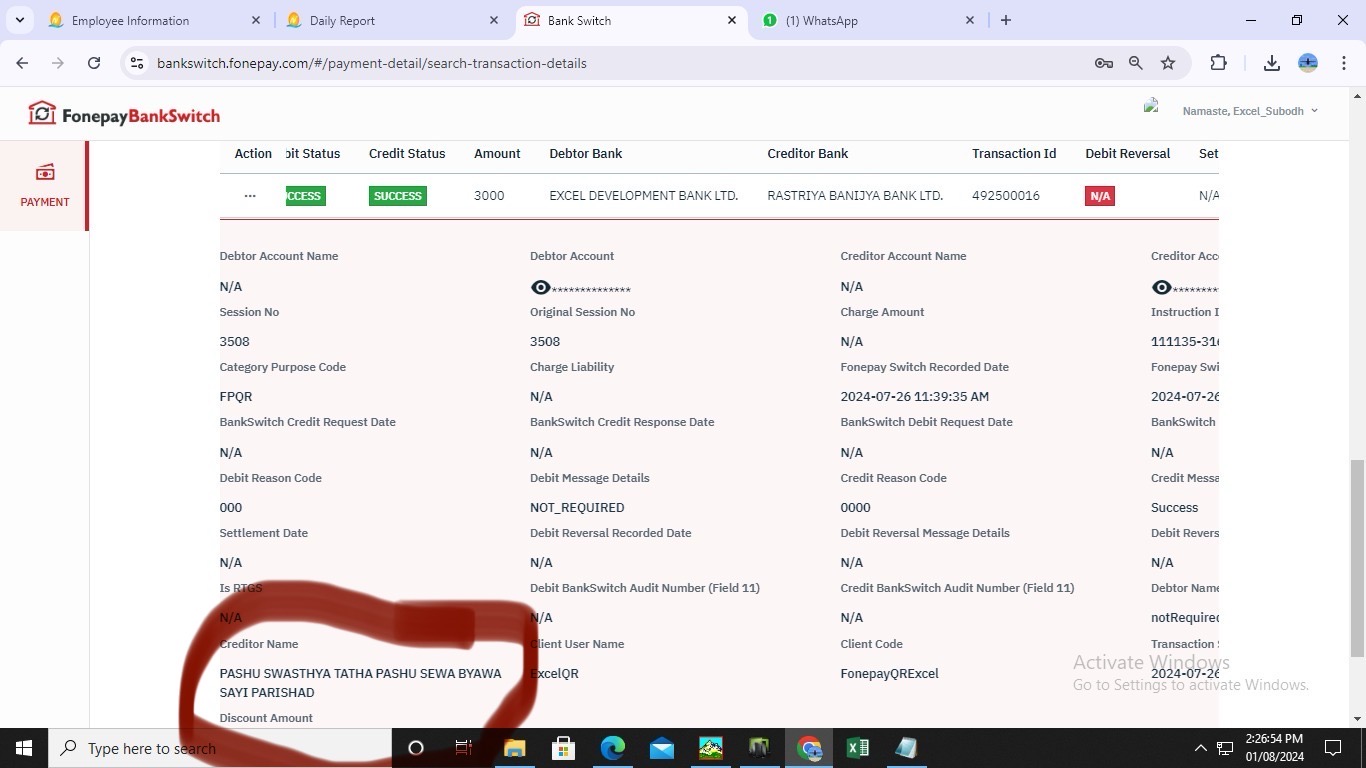1366x768 pixels.
Task: Click the ExcelQR client user name value
Action: pos(555,674)
